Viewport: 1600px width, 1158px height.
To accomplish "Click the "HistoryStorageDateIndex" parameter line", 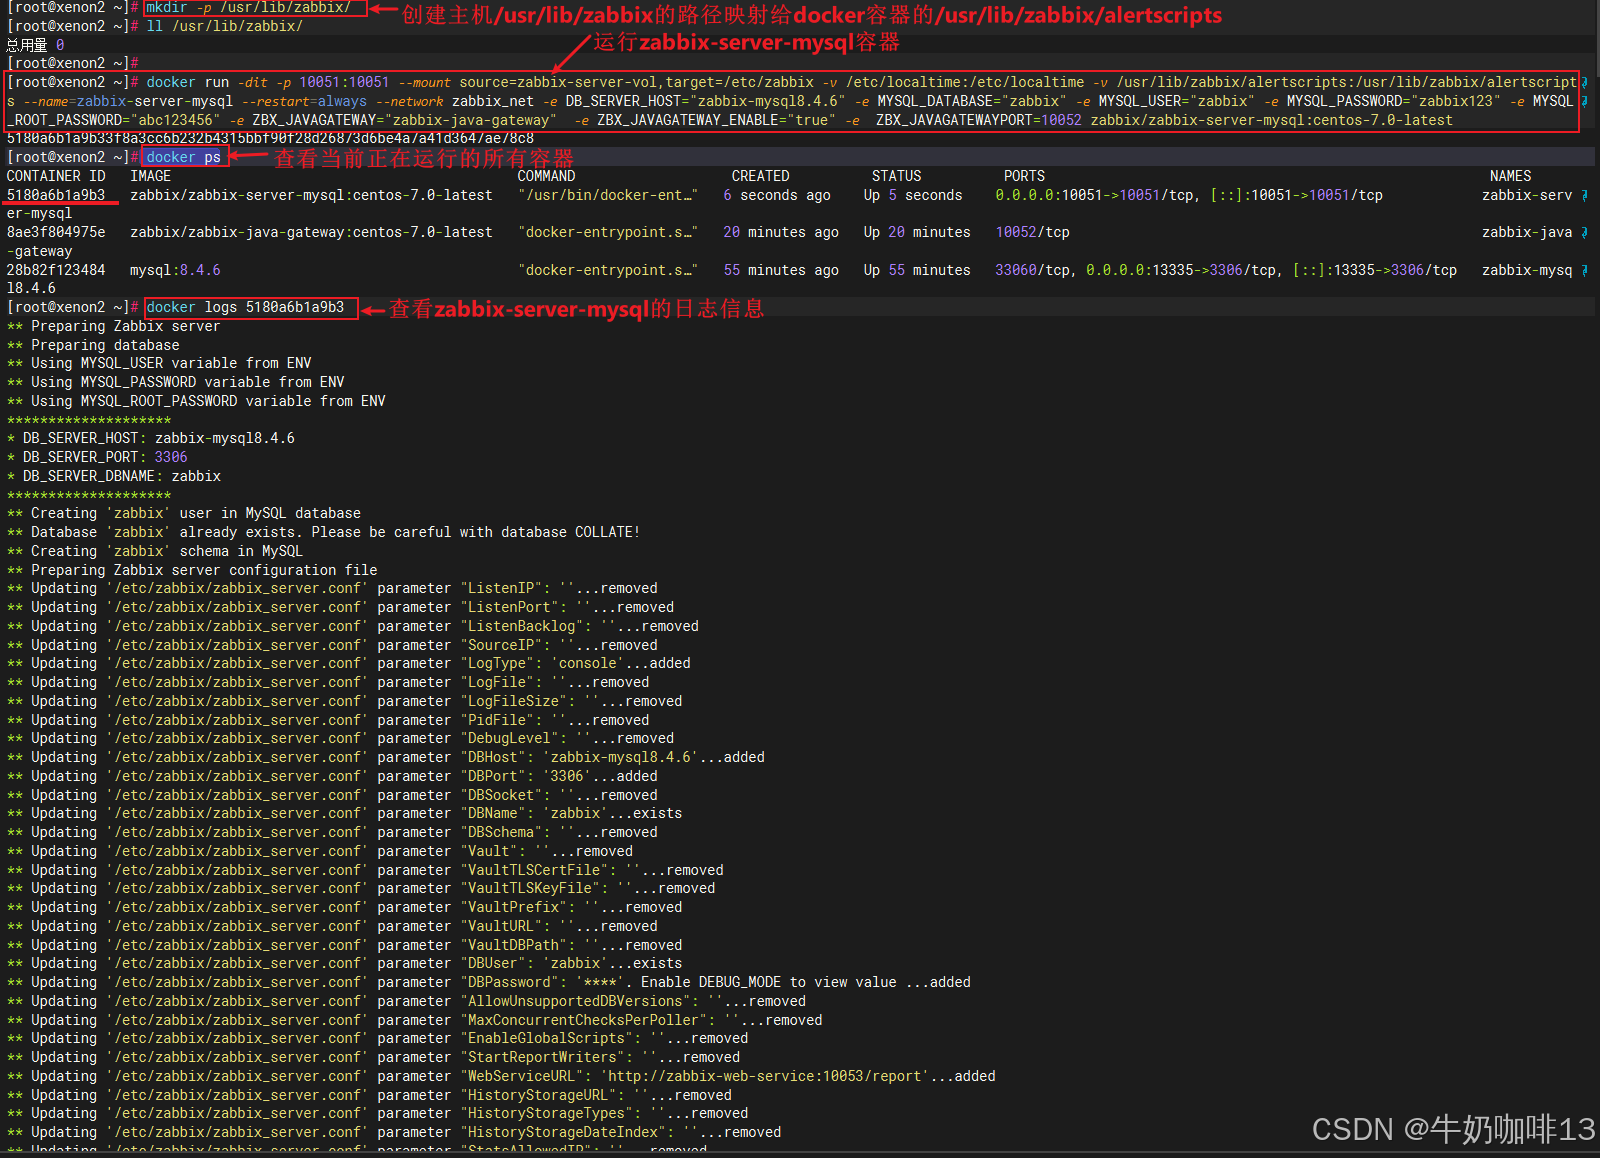I will 394,1132.
